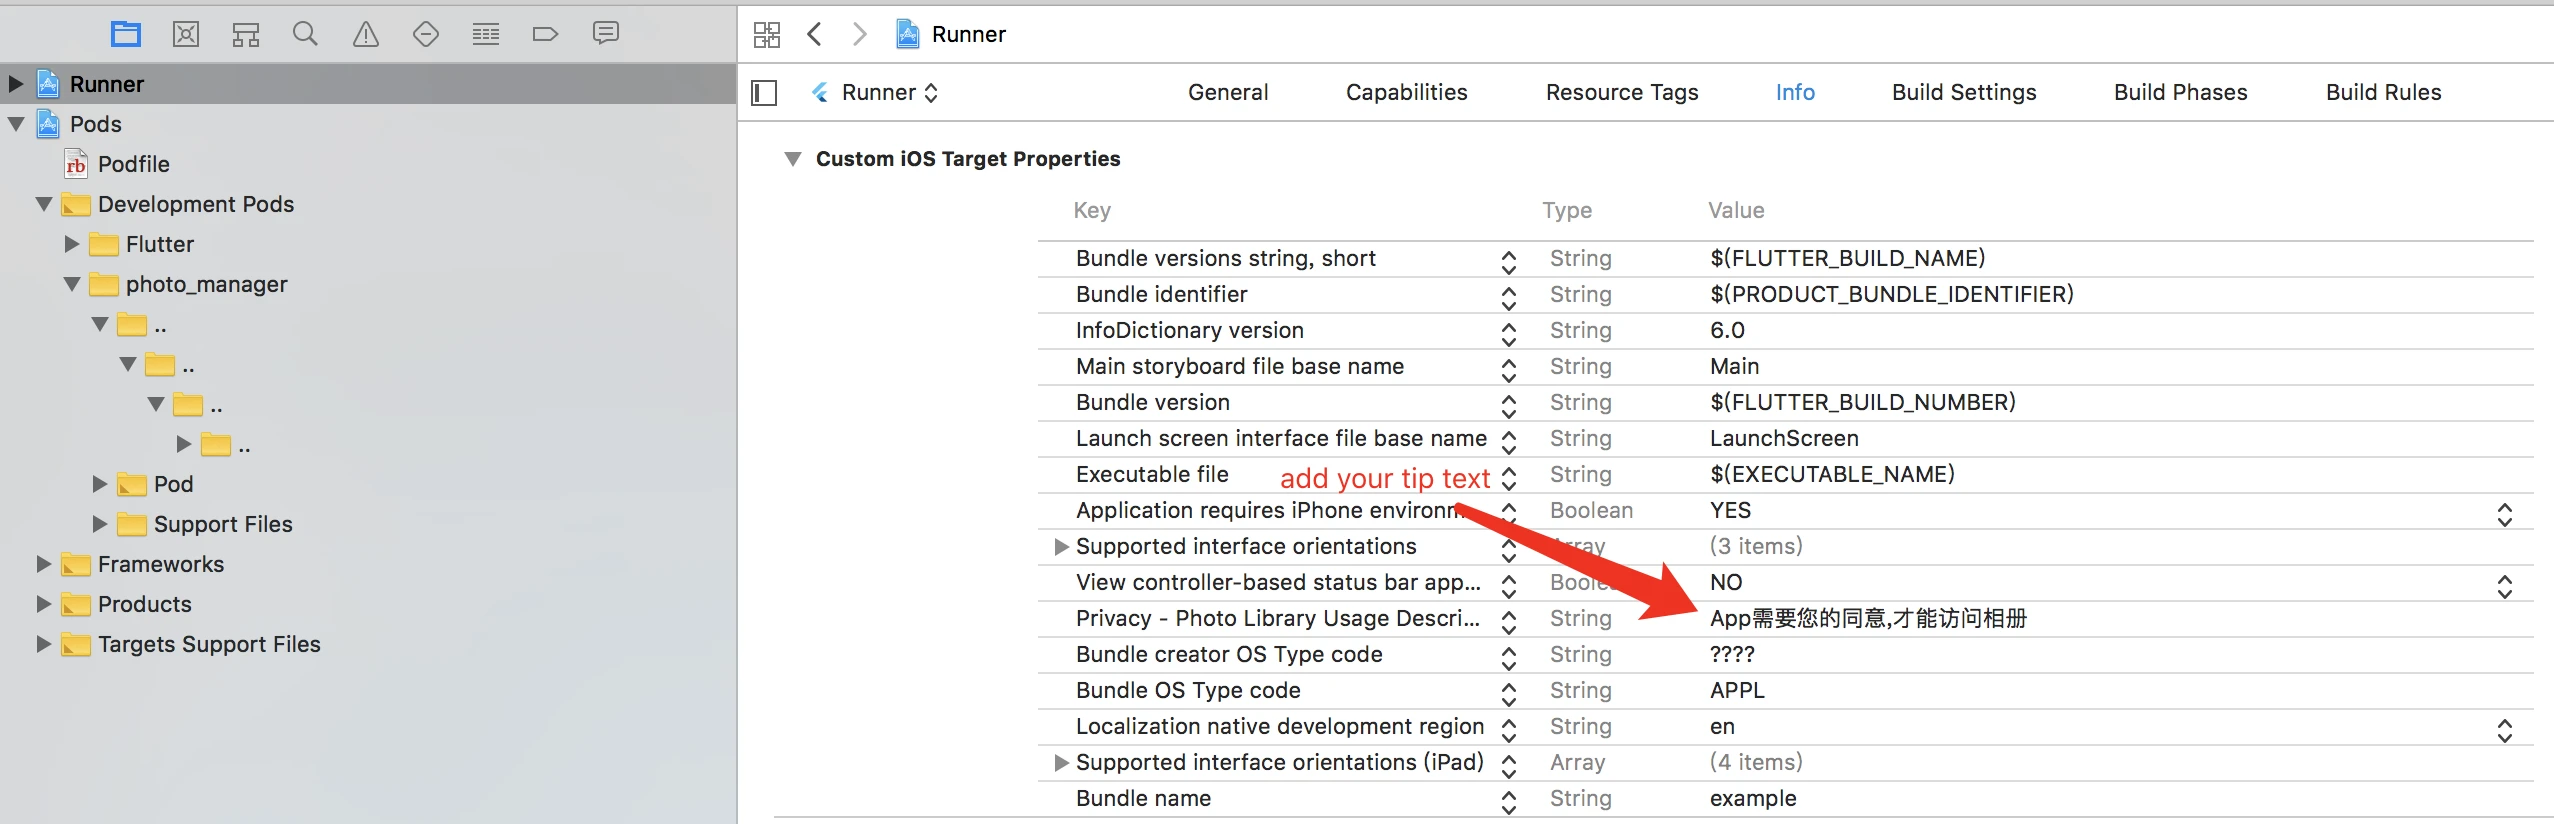This screenshot has height=824, width=2554.
Task: Toggle the targets list sidebar icon
Action: (764, 93)
